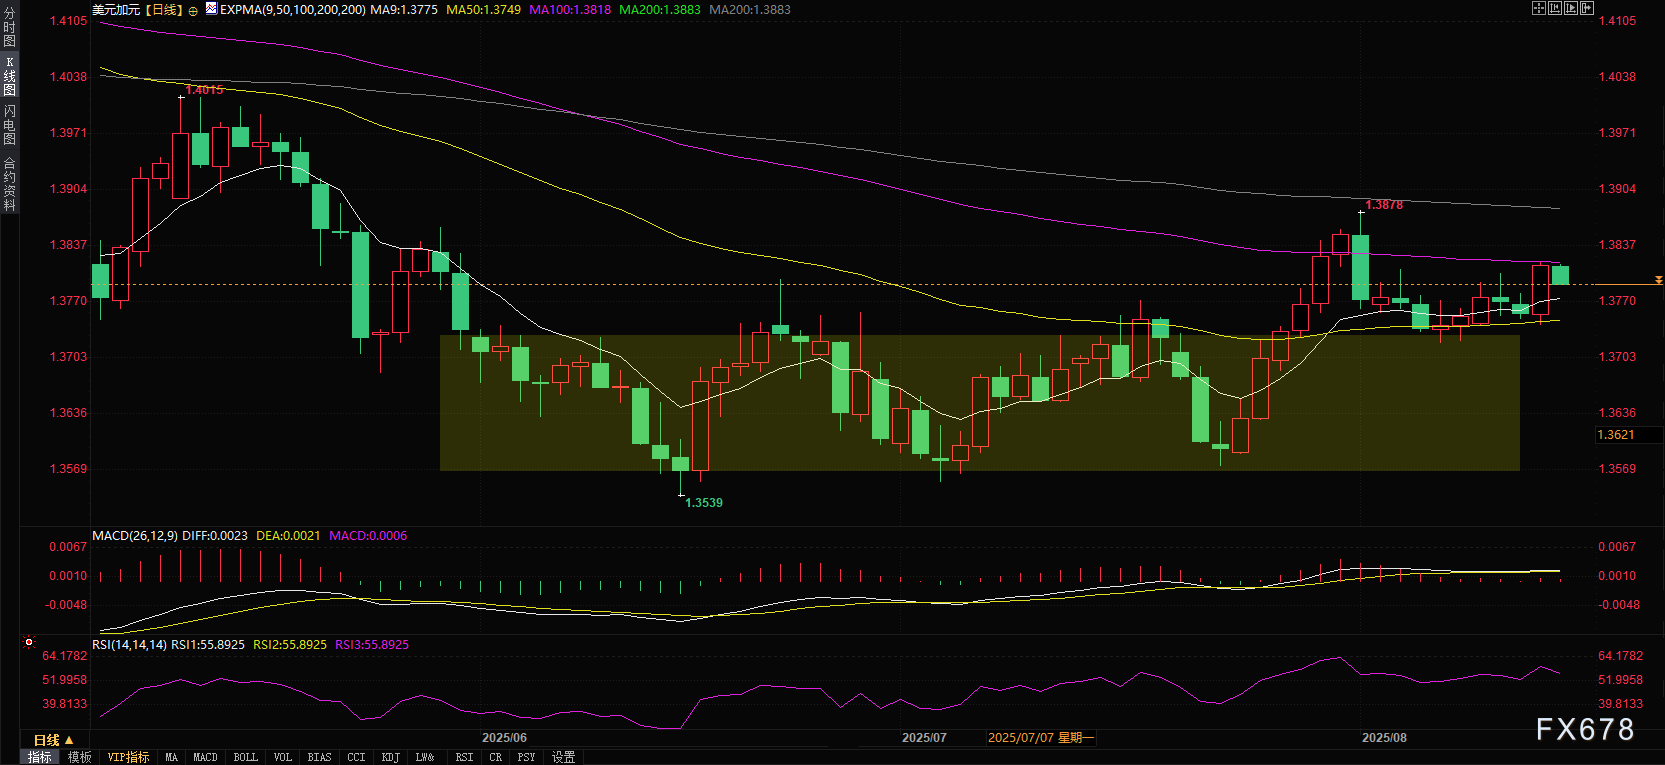Select the K线图 side tab

click(x=10, y=76)
